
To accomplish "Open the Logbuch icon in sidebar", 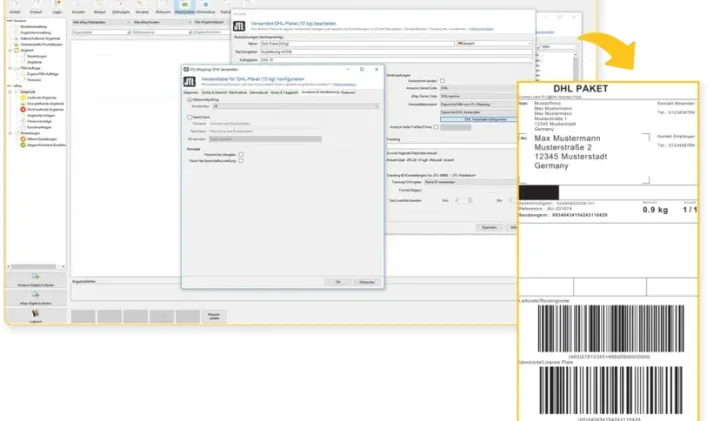I will point(35,313).
